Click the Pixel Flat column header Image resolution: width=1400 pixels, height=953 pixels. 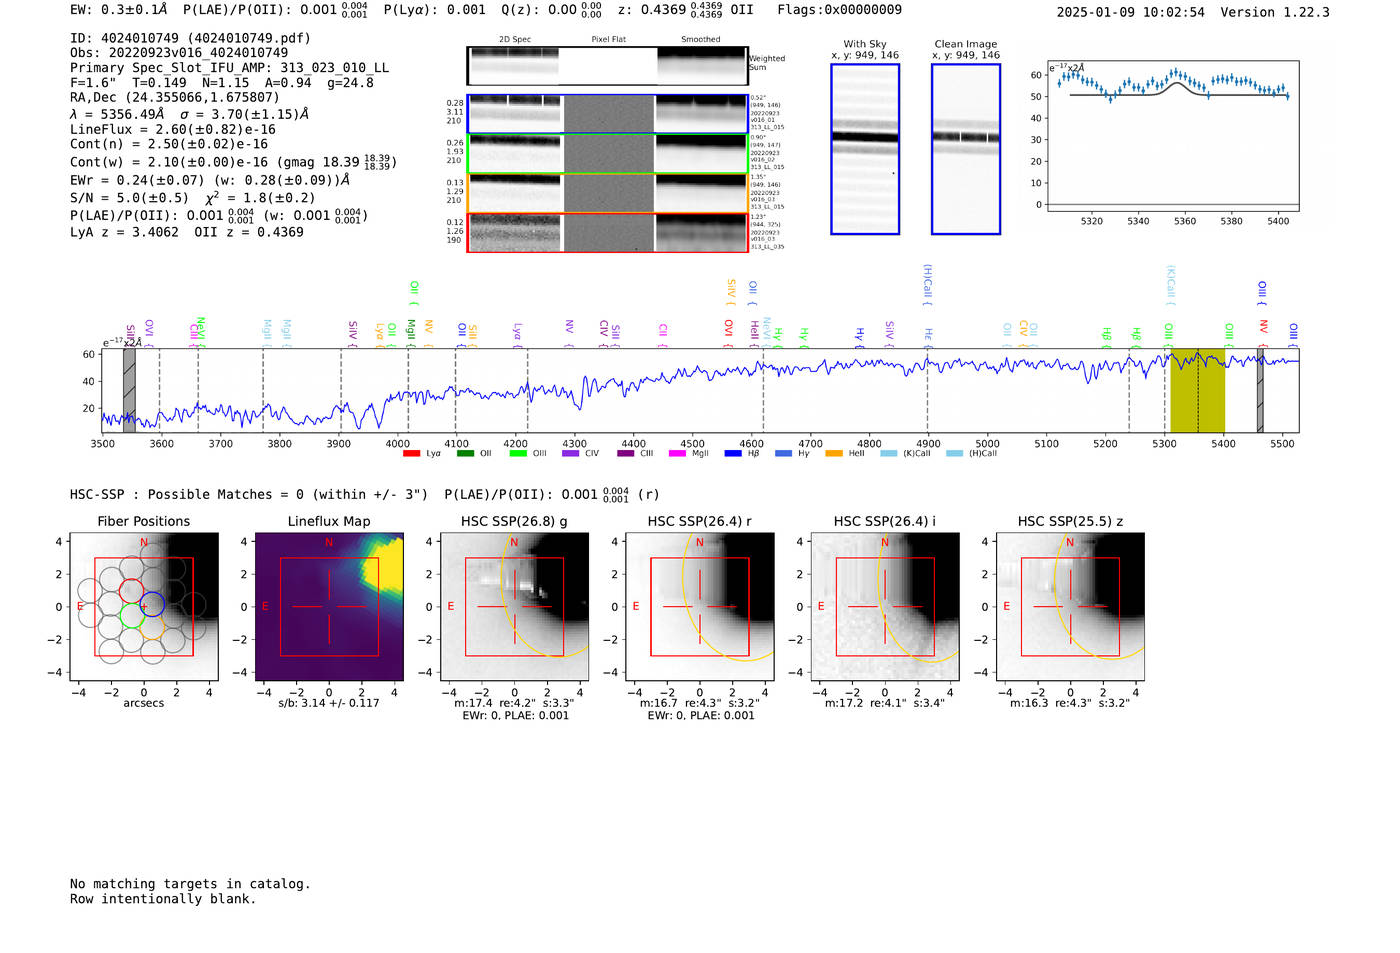coord(608,39)
